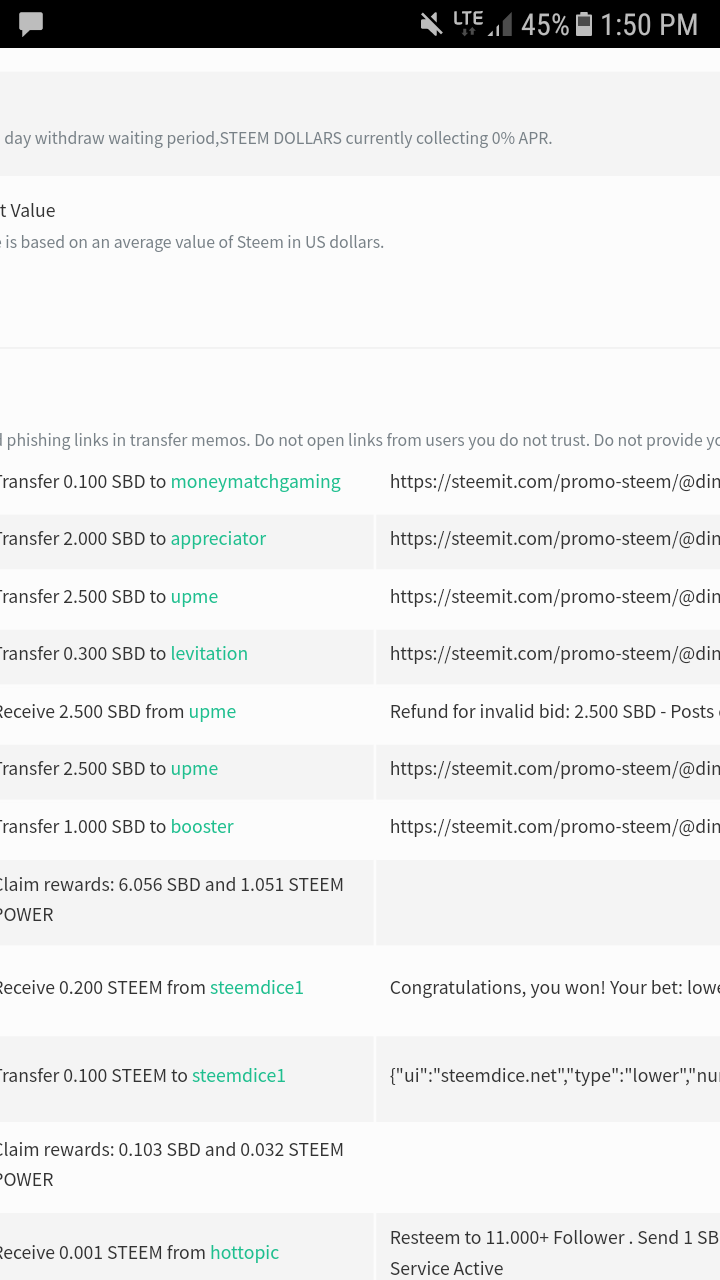Tap the muted sound icon in status bar

click(x=431, y=24)
